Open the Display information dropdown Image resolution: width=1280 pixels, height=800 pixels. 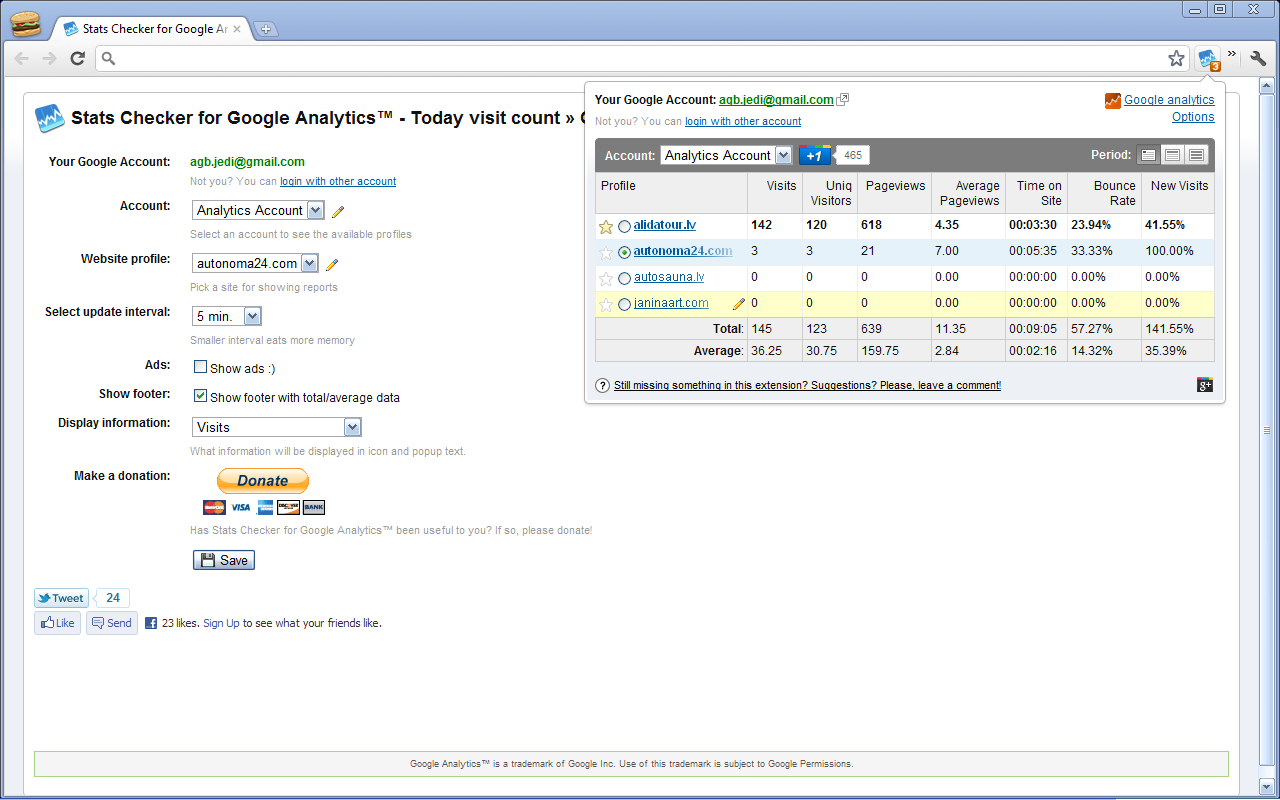coord(277,427)
